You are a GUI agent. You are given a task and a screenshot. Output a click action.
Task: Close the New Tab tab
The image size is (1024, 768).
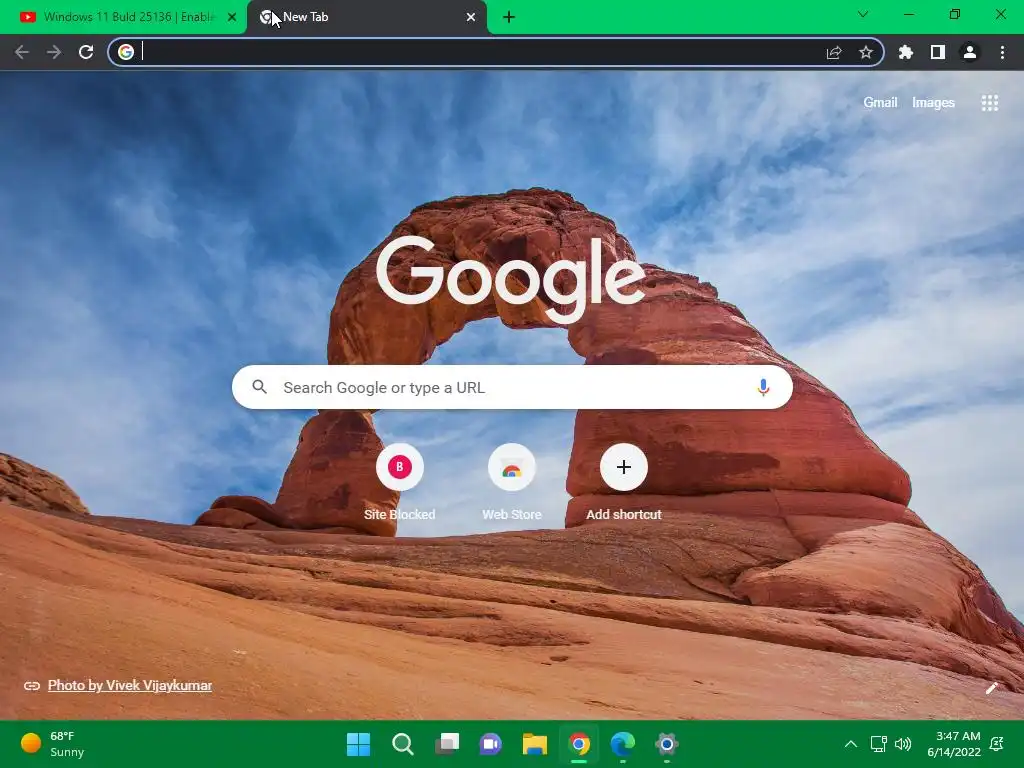(x=471, y=18)
